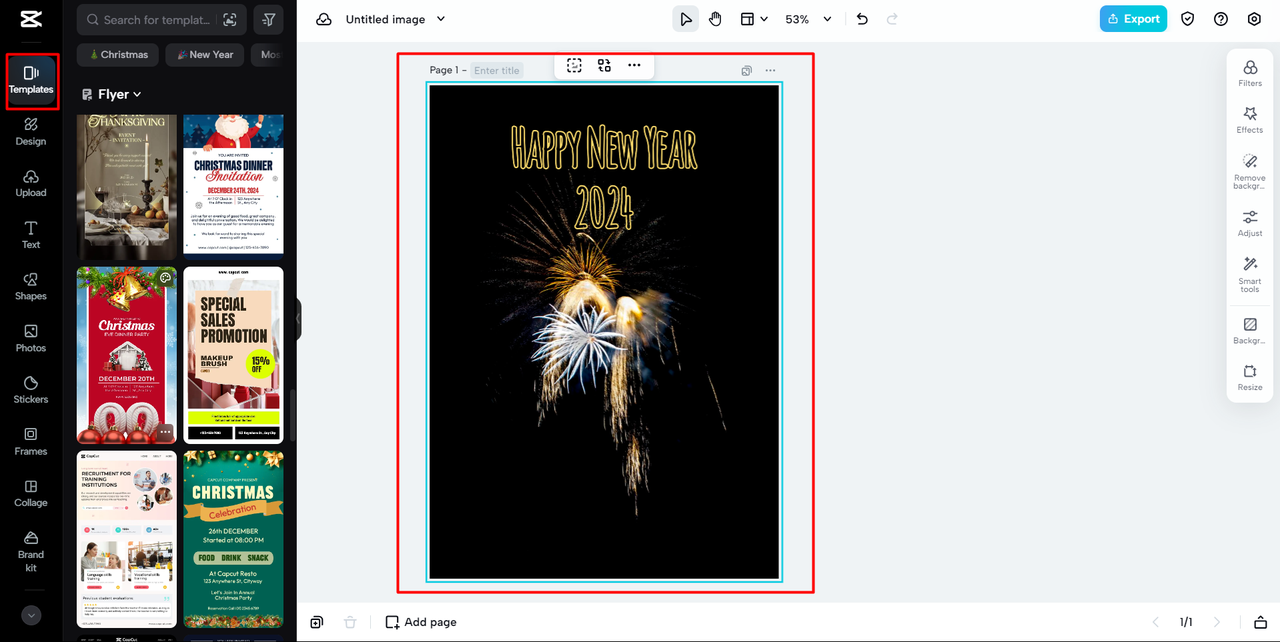Click the Add page button

click(421, 622)
